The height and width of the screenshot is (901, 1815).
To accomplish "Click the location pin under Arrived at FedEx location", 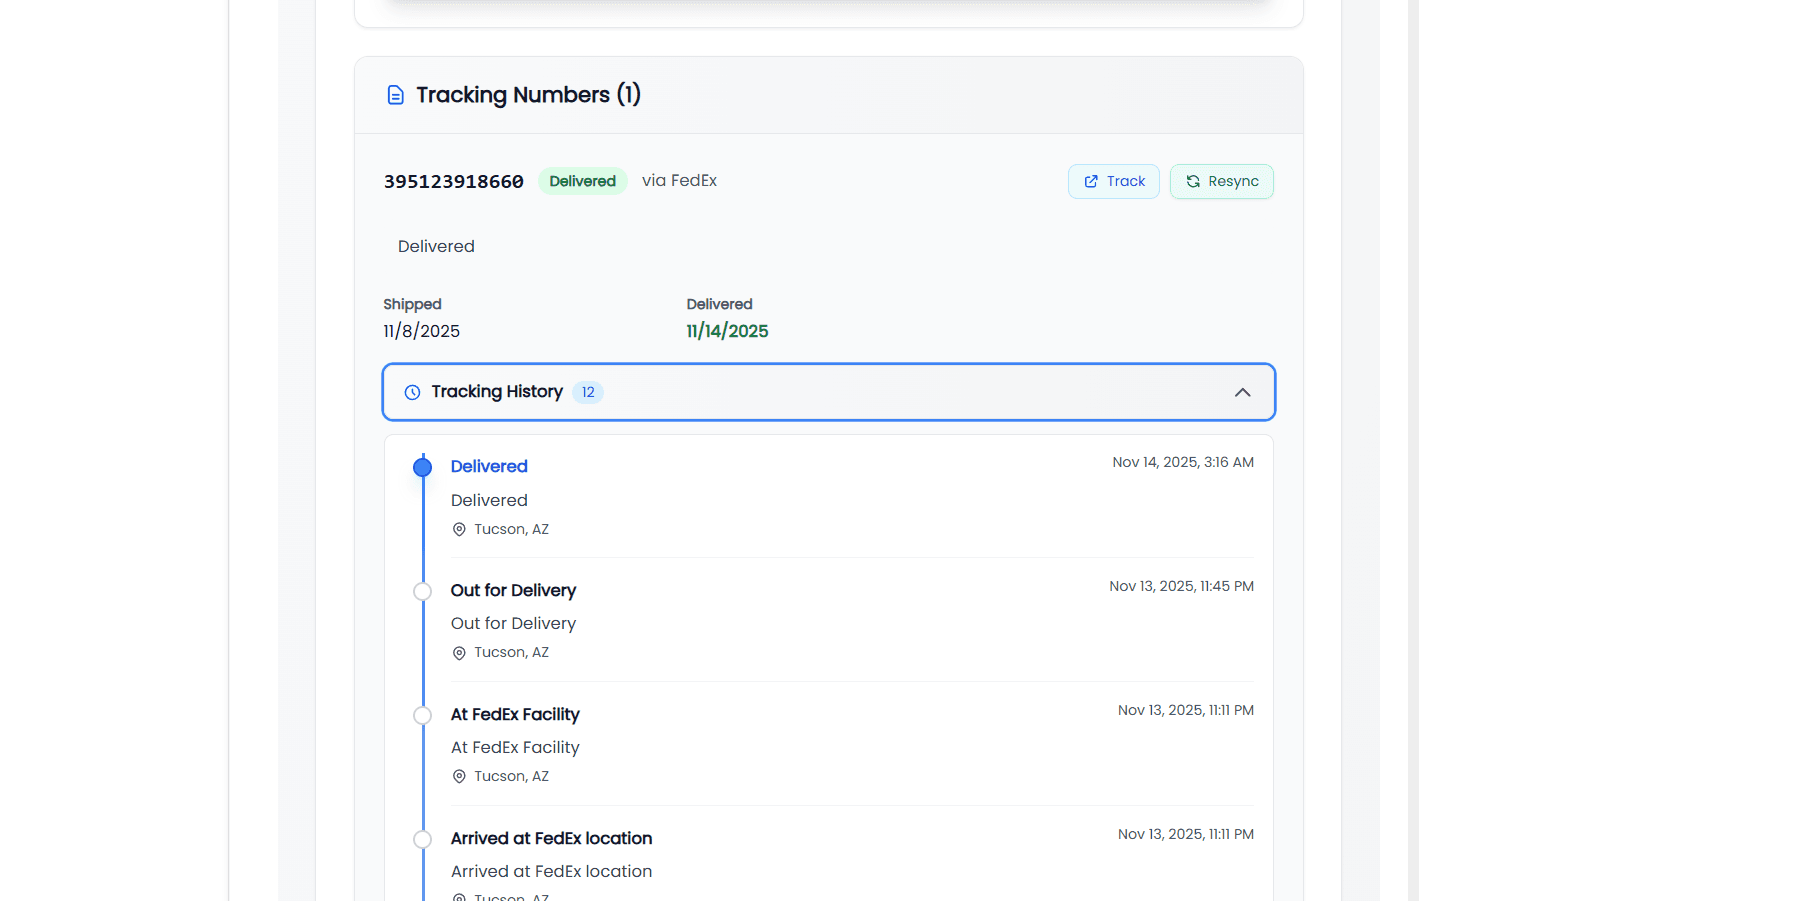I will [459, 897].
